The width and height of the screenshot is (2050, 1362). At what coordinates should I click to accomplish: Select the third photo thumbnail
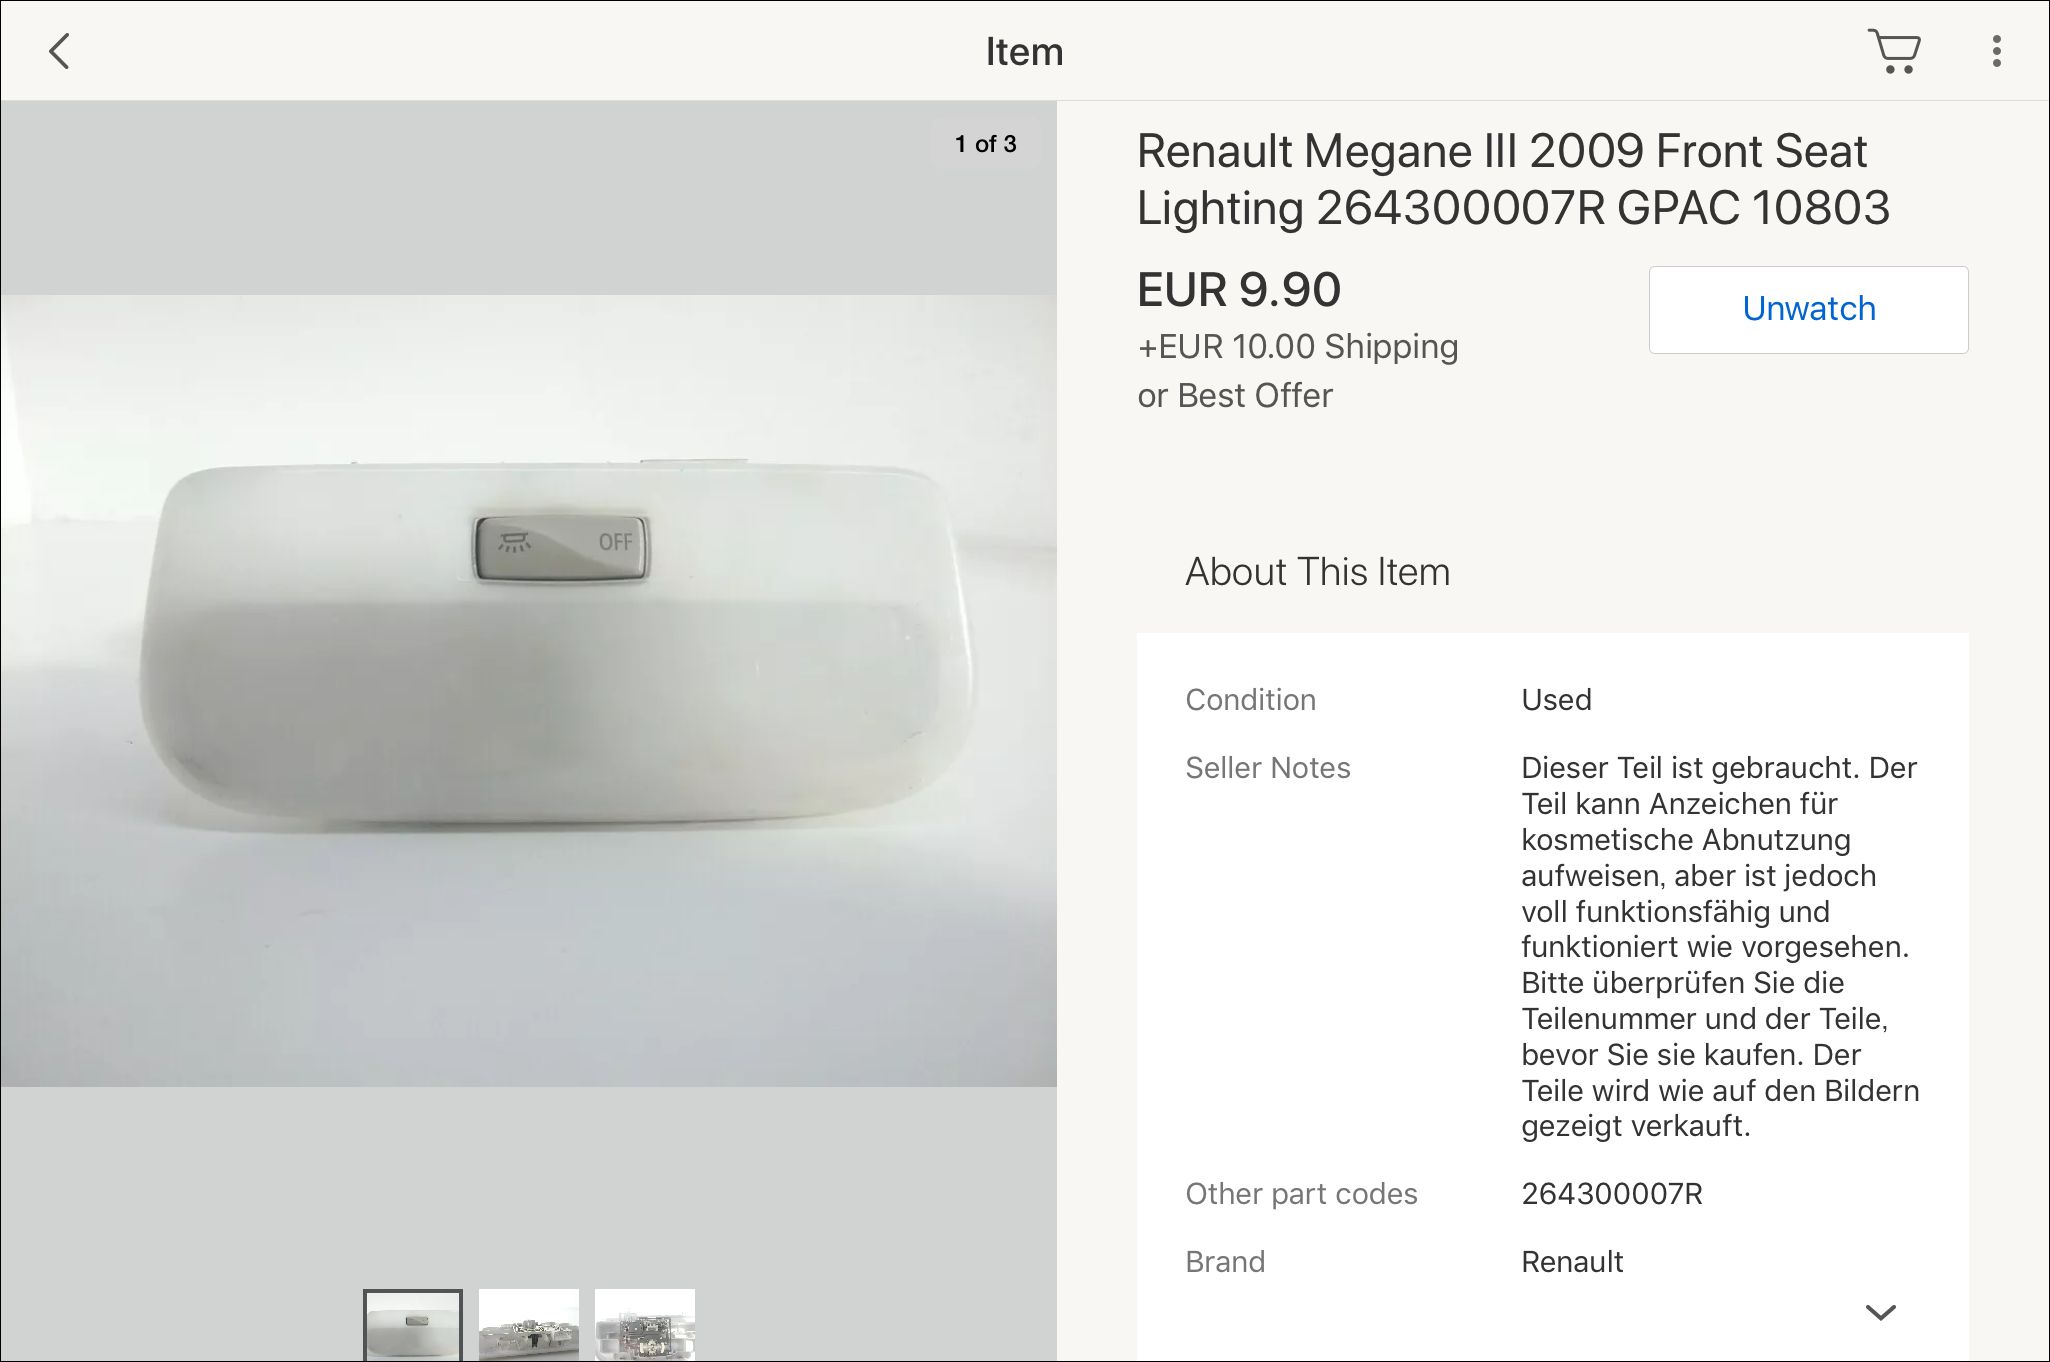point(645,1325)
